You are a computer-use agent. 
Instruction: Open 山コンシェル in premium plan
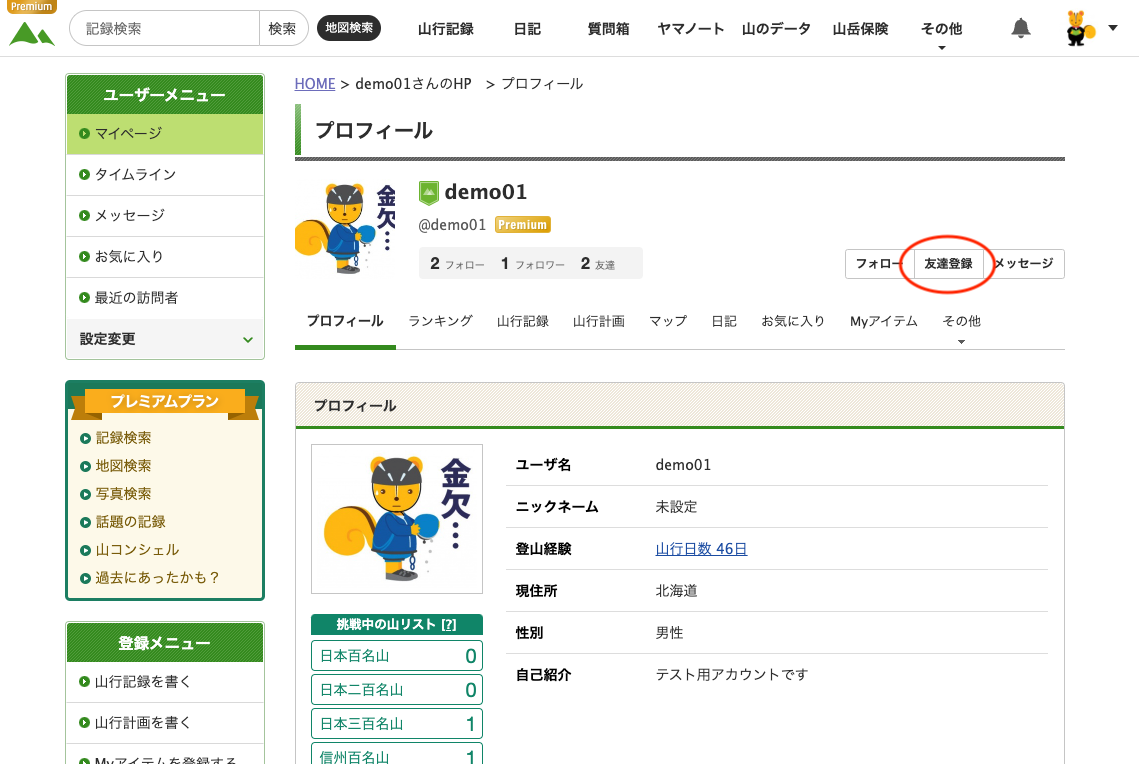pyautogui.click(x=137, y=550)
